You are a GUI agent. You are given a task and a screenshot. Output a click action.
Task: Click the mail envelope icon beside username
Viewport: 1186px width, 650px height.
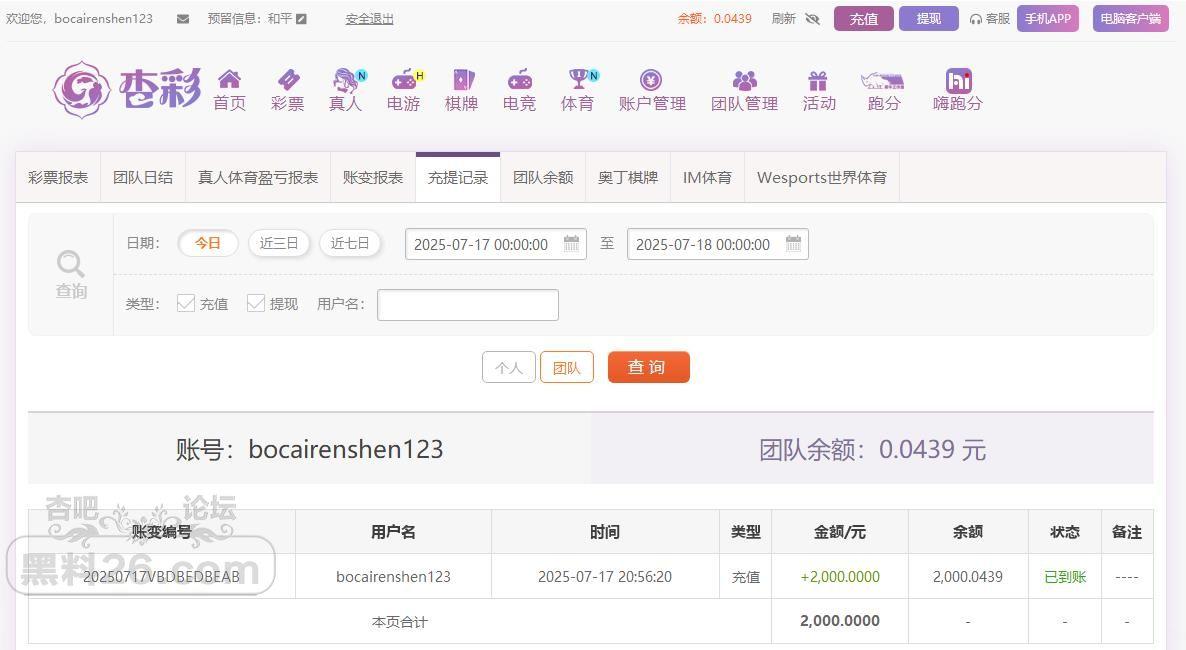click(x=183, y=19)
